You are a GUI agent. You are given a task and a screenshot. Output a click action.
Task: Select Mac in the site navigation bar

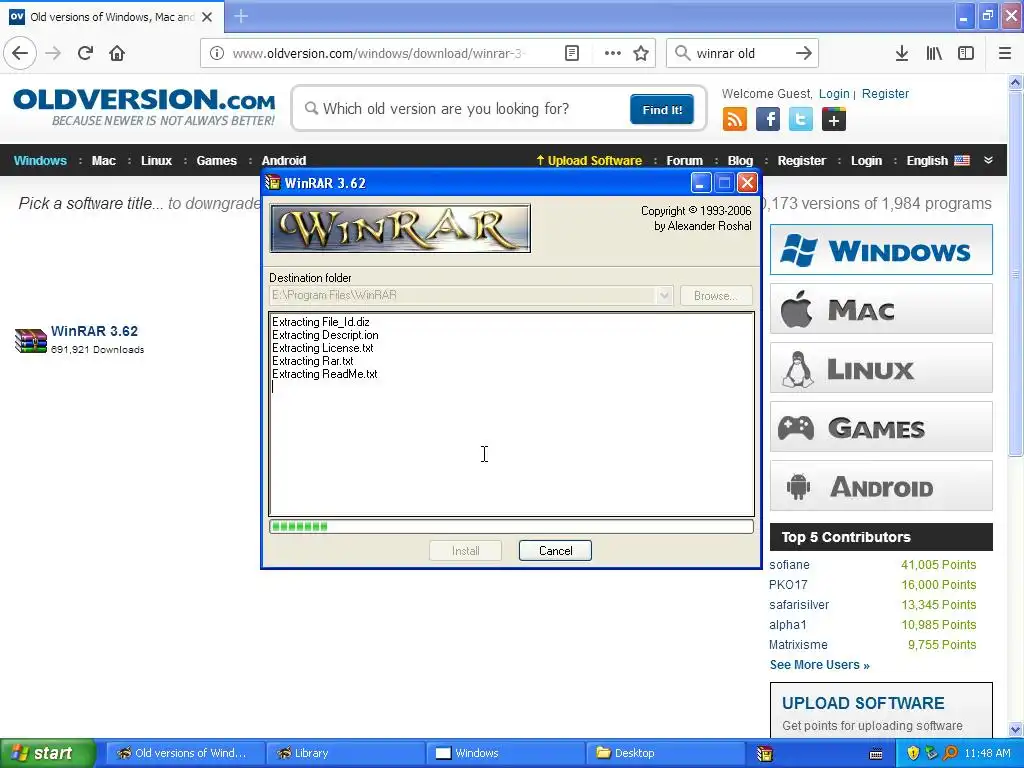tap(104, 161)
